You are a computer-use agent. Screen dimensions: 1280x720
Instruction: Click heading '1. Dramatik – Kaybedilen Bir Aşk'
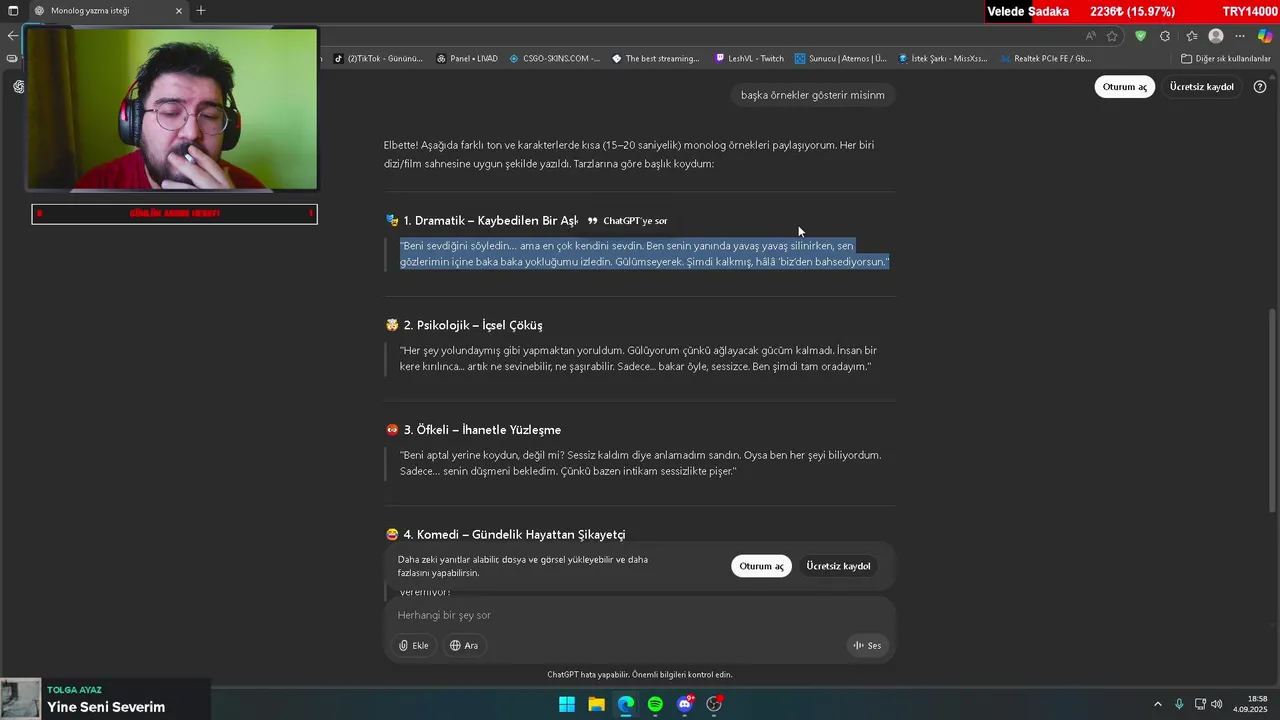pos(482,220)
